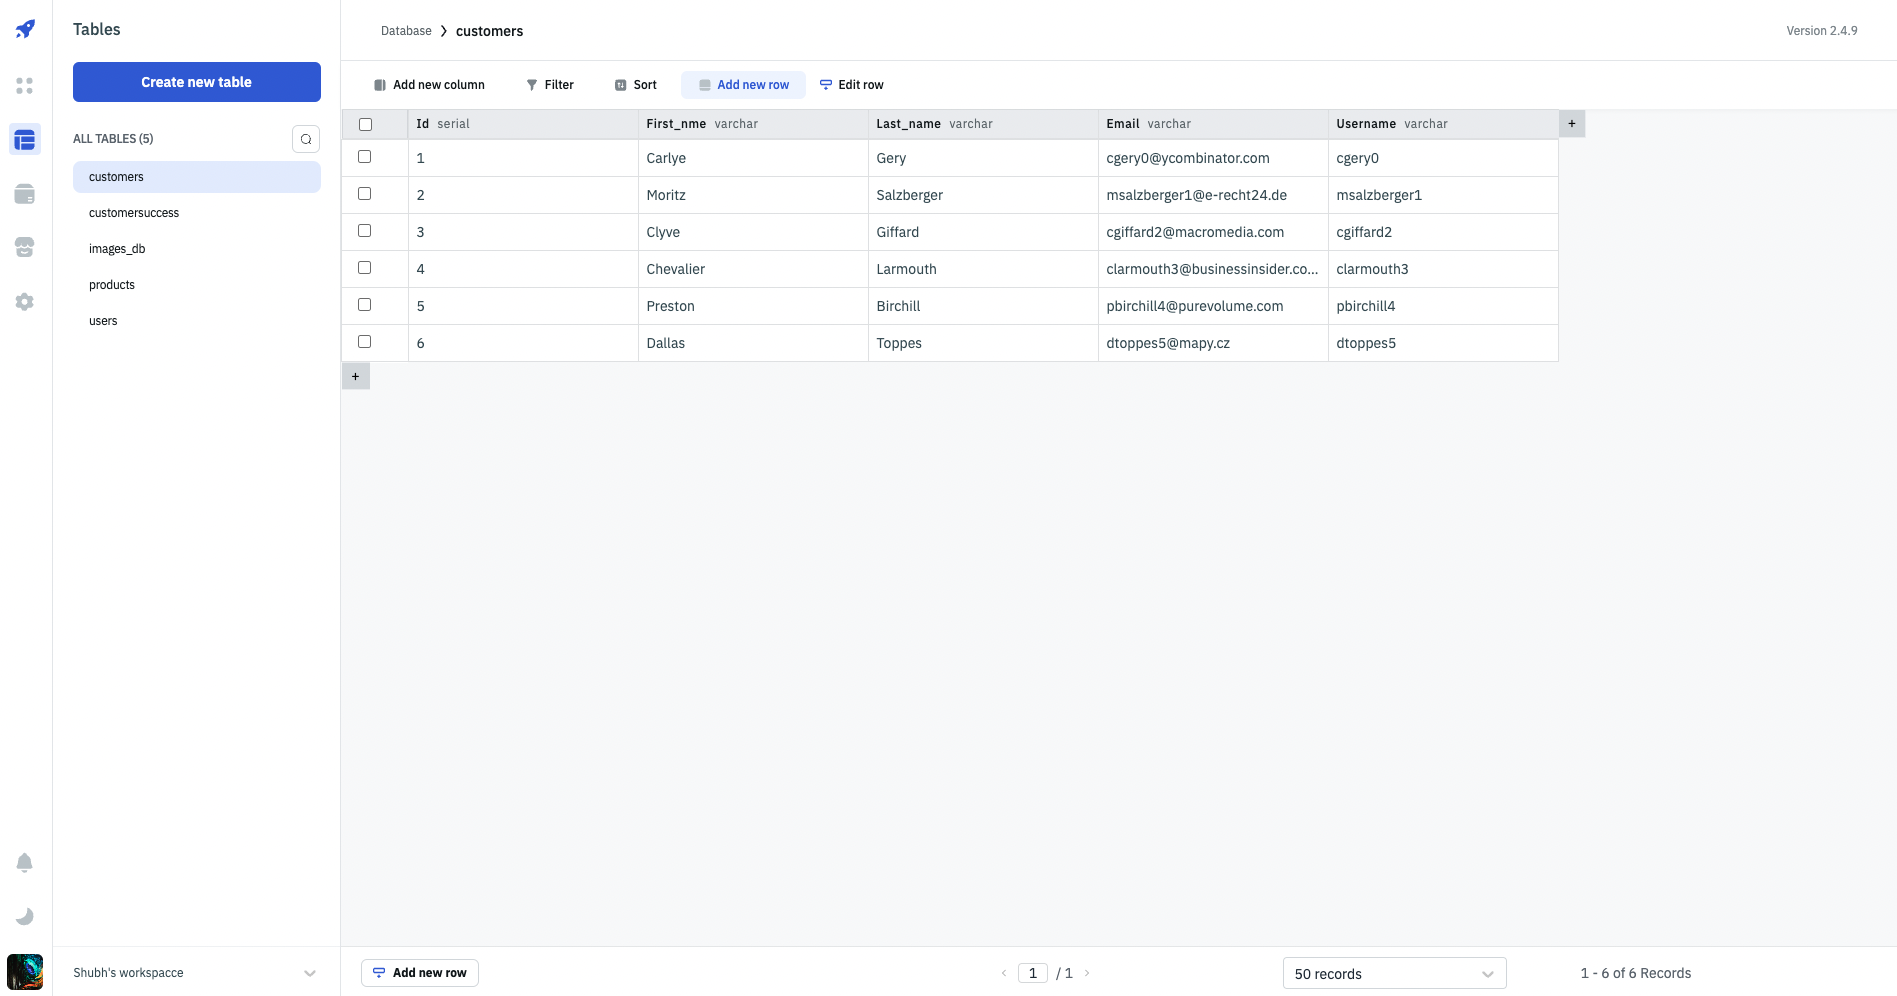Select the database tables sidebar icon

[x=25, y=140]
